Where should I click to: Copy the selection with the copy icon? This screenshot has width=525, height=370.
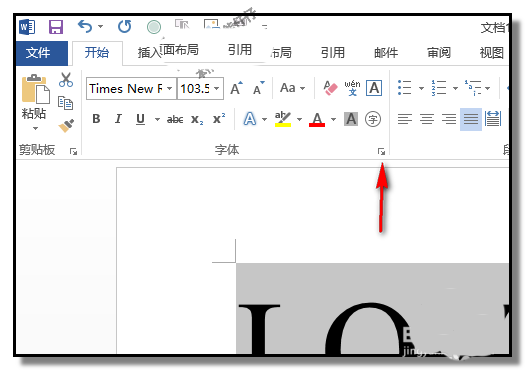click(66, 103)
